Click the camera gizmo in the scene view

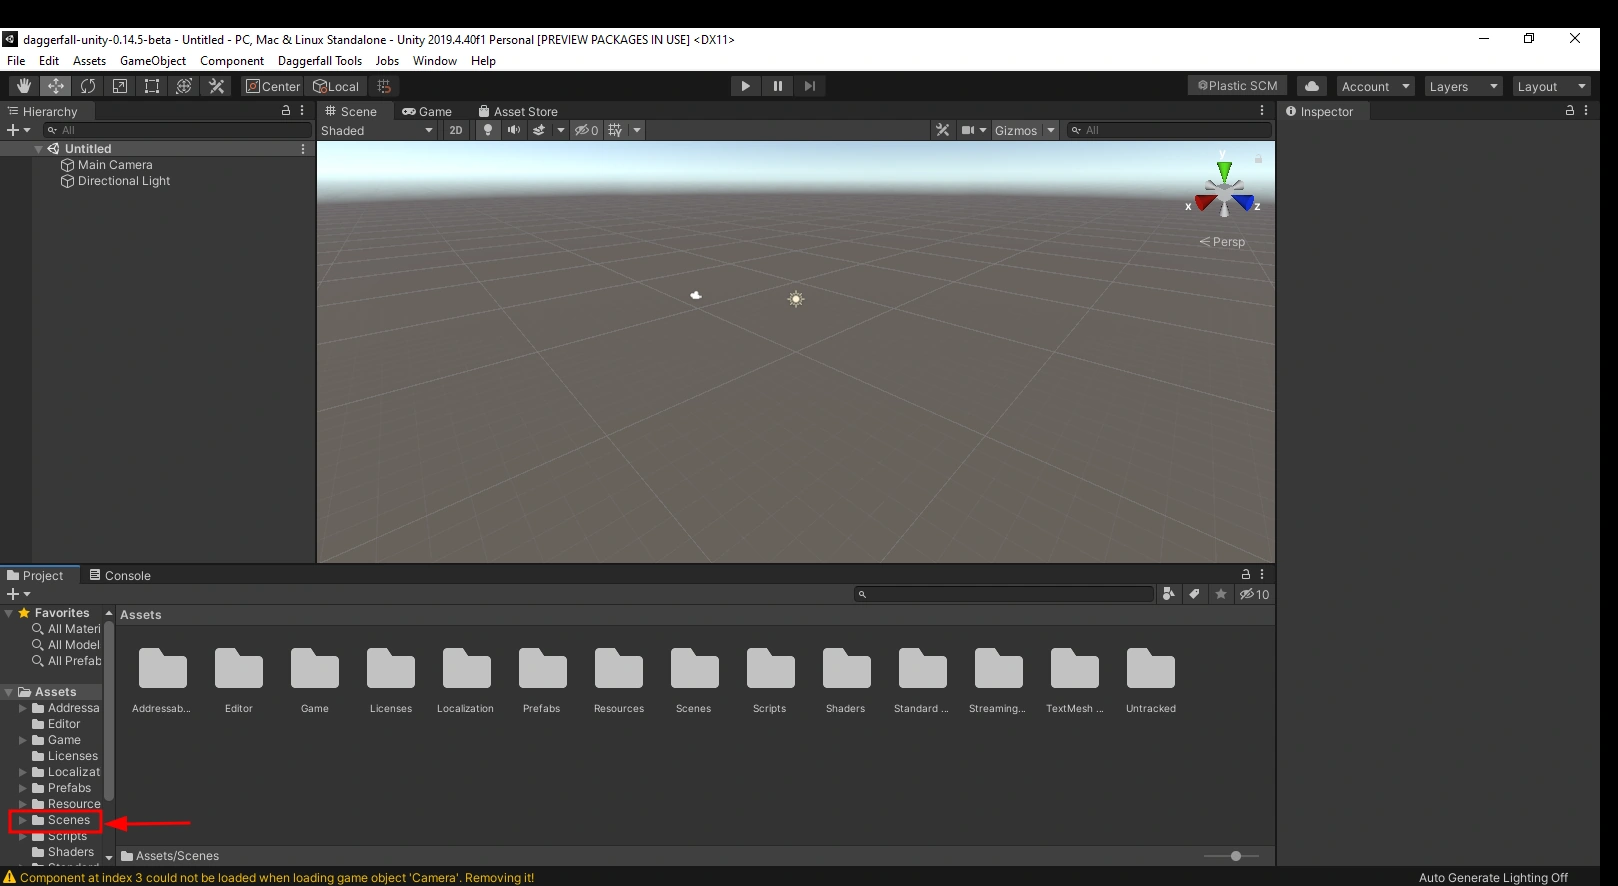coord(696,295)
